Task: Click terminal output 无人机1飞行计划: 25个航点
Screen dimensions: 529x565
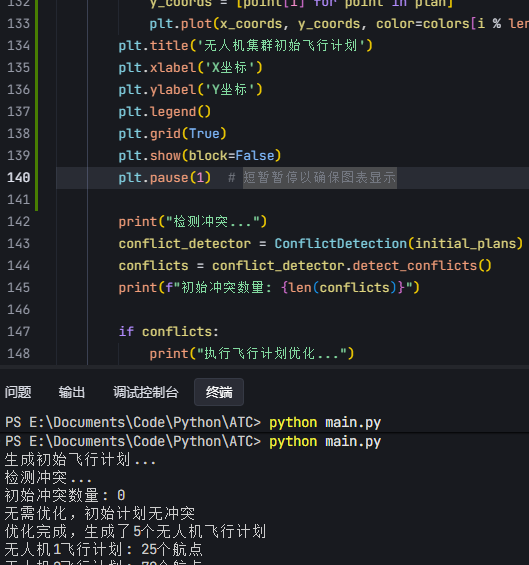Action: 104,550
